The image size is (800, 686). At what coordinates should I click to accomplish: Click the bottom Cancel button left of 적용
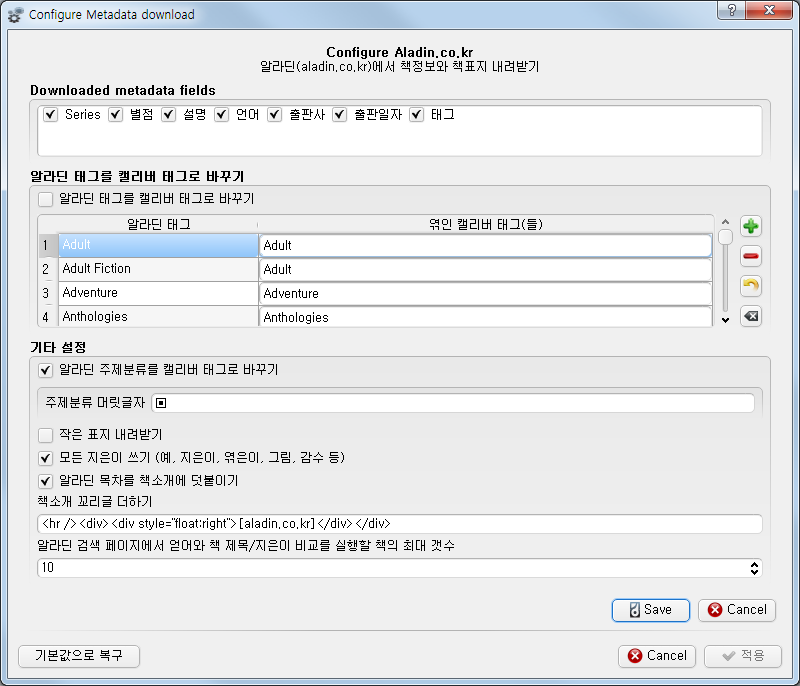[657, 656]
